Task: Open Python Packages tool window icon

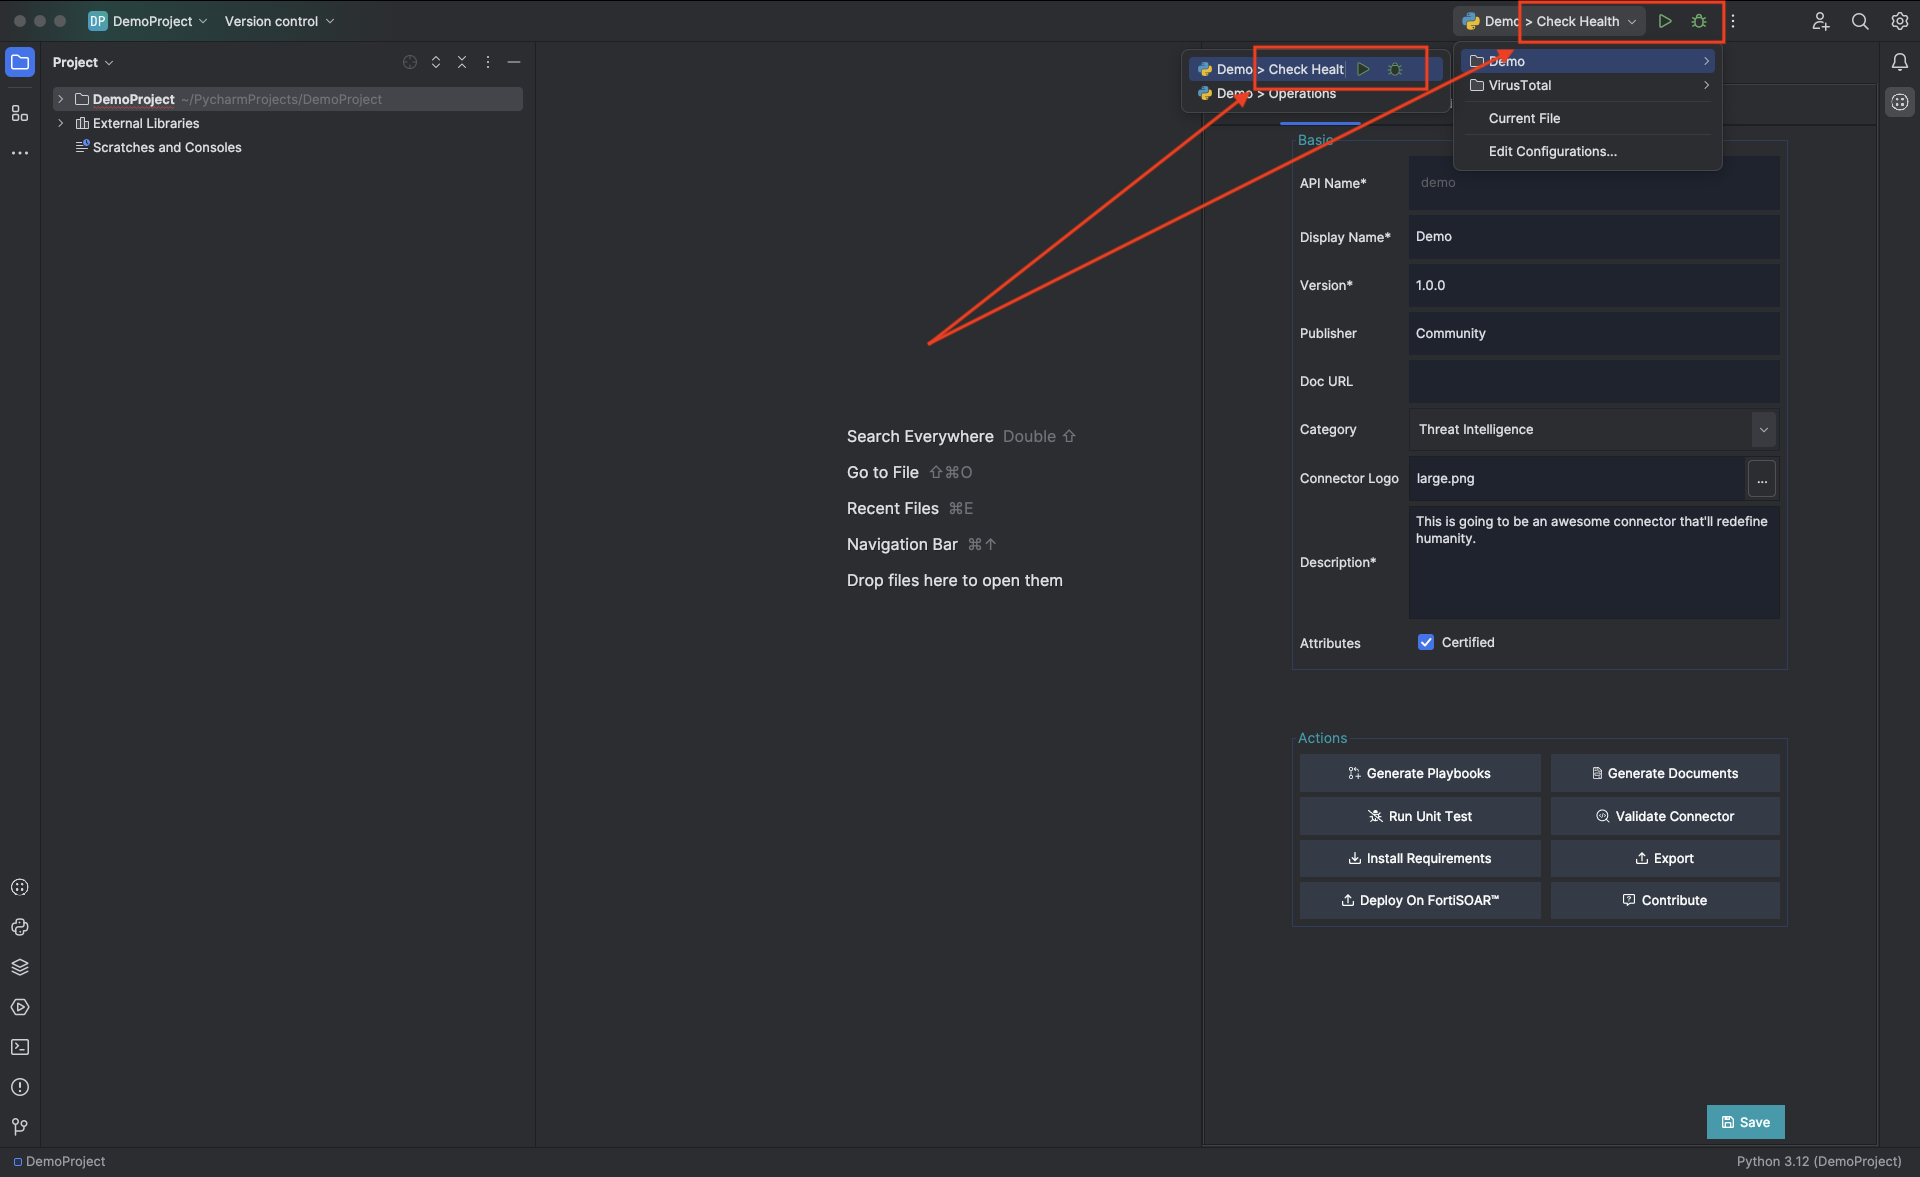Action: coord(20,967)
